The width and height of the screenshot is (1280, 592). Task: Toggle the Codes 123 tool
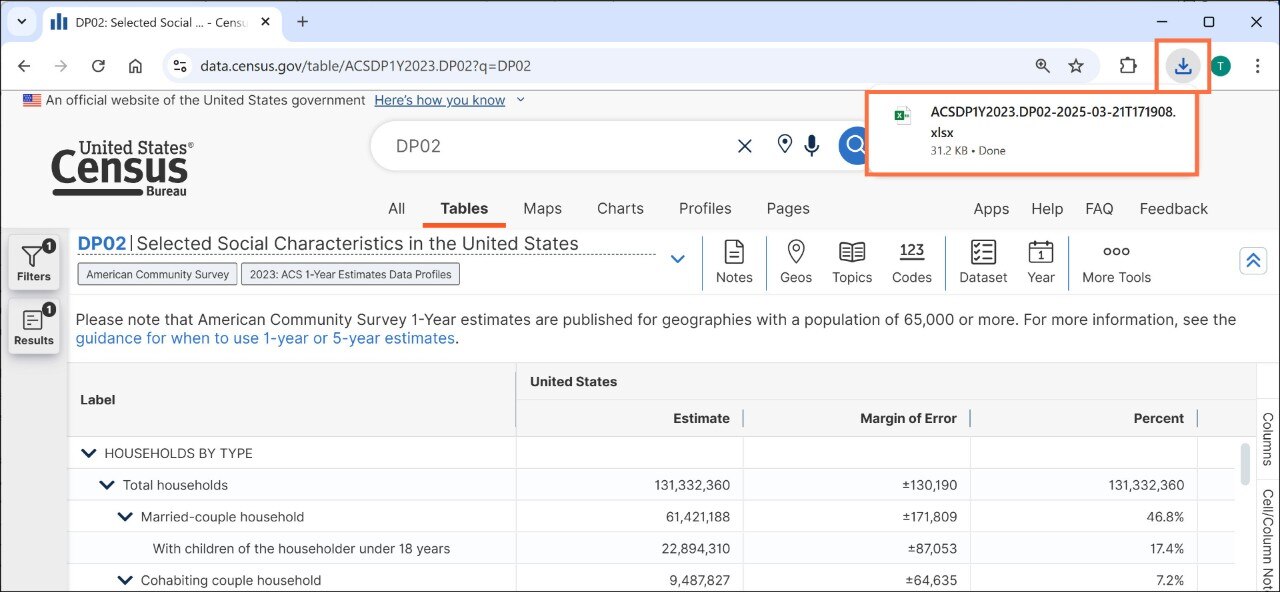click(x=912, y=262)
